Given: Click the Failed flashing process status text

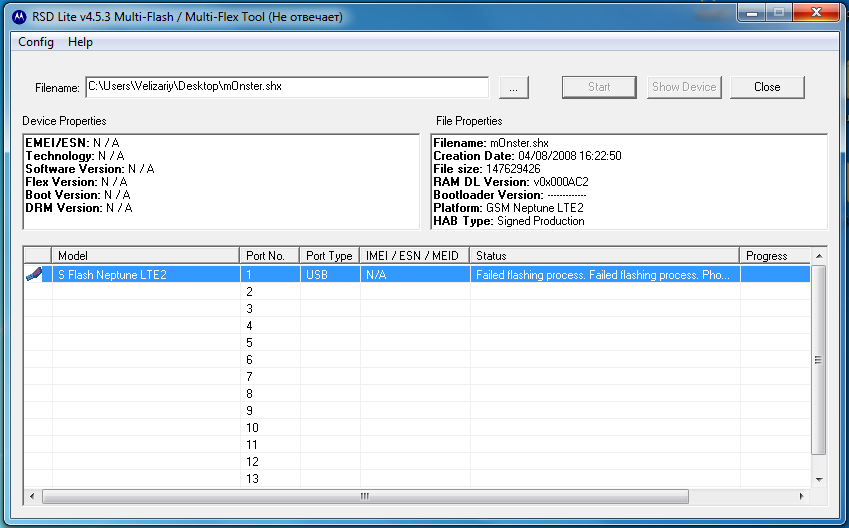Looking at the screenshot, I should (x=603, y=275).
